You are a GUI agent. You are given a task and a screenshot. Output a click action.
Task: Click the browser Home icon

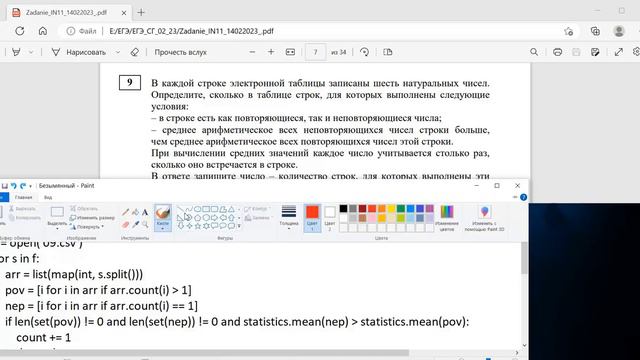42,31
